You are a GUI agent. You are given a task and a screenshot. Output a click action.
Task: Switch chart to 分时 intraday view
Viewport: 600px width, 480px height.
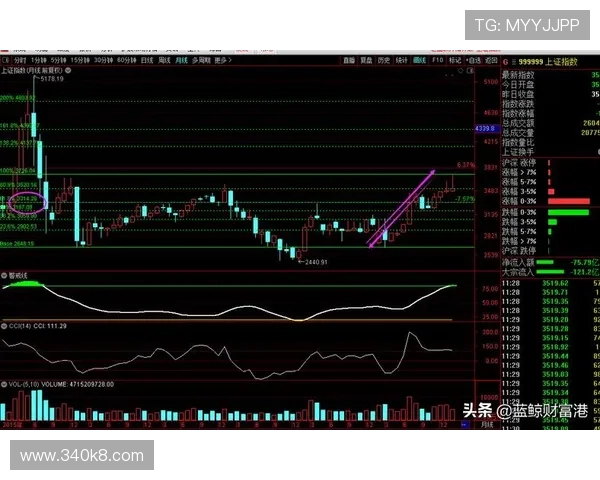pyautogui.click(x=20, y=60)
